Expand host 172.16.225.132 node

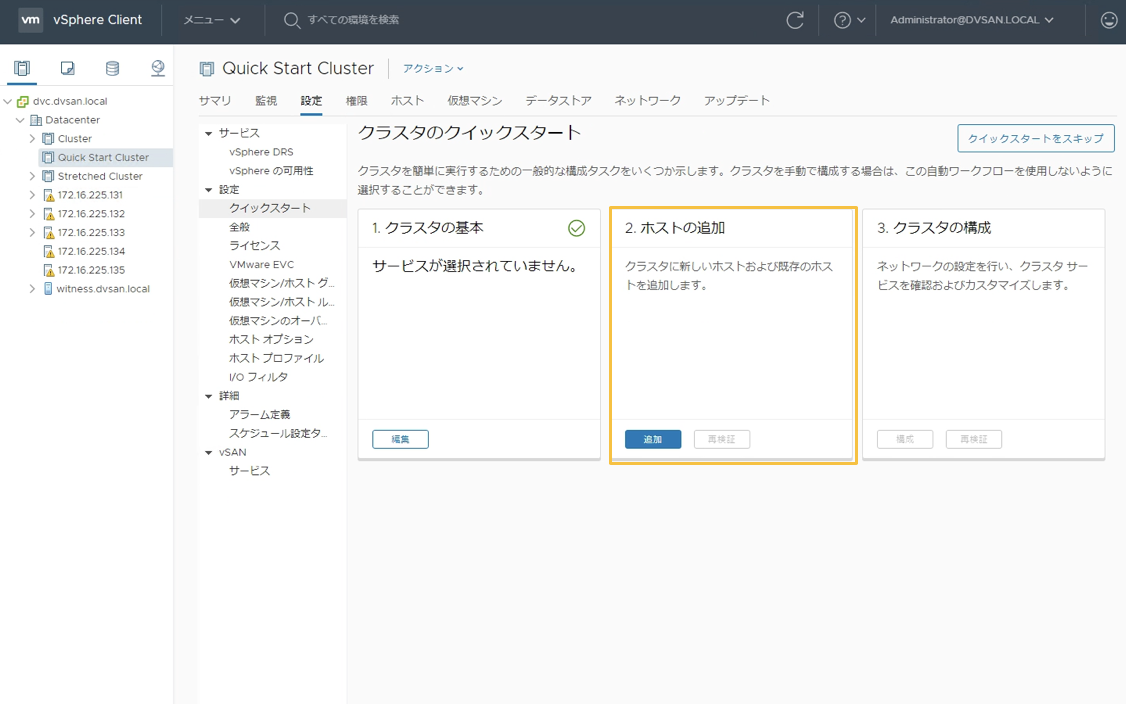(x=32, y=213)
